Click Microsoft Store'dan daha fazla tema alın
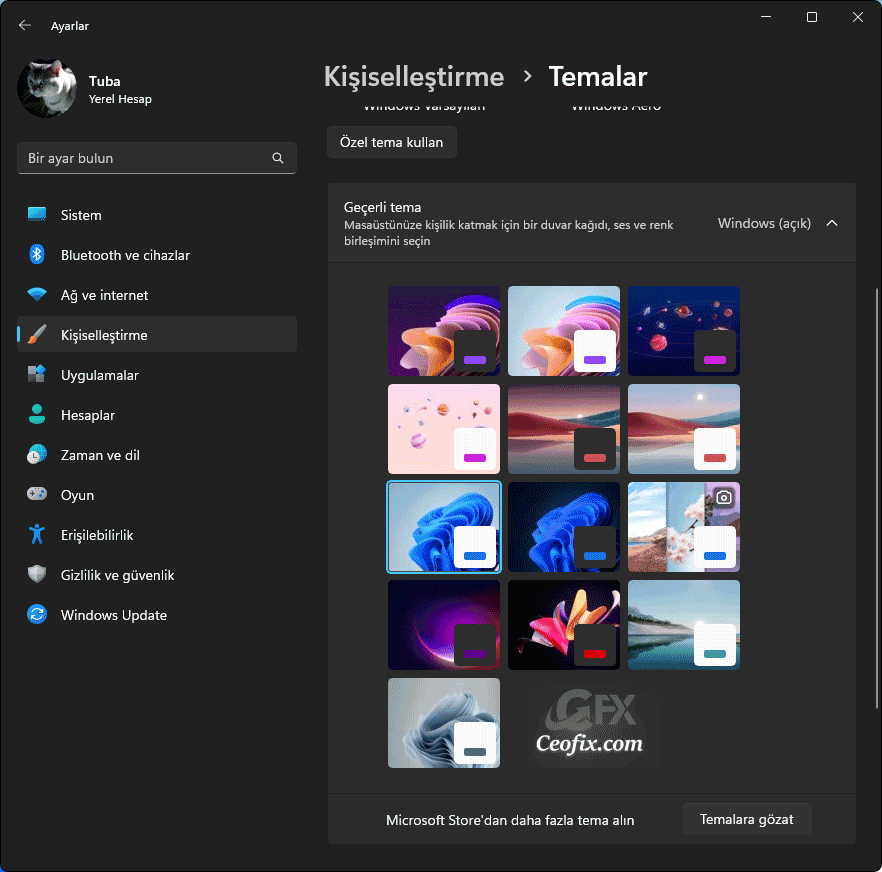Viewport: 882px width, 872px height. [x=510, y=820]
